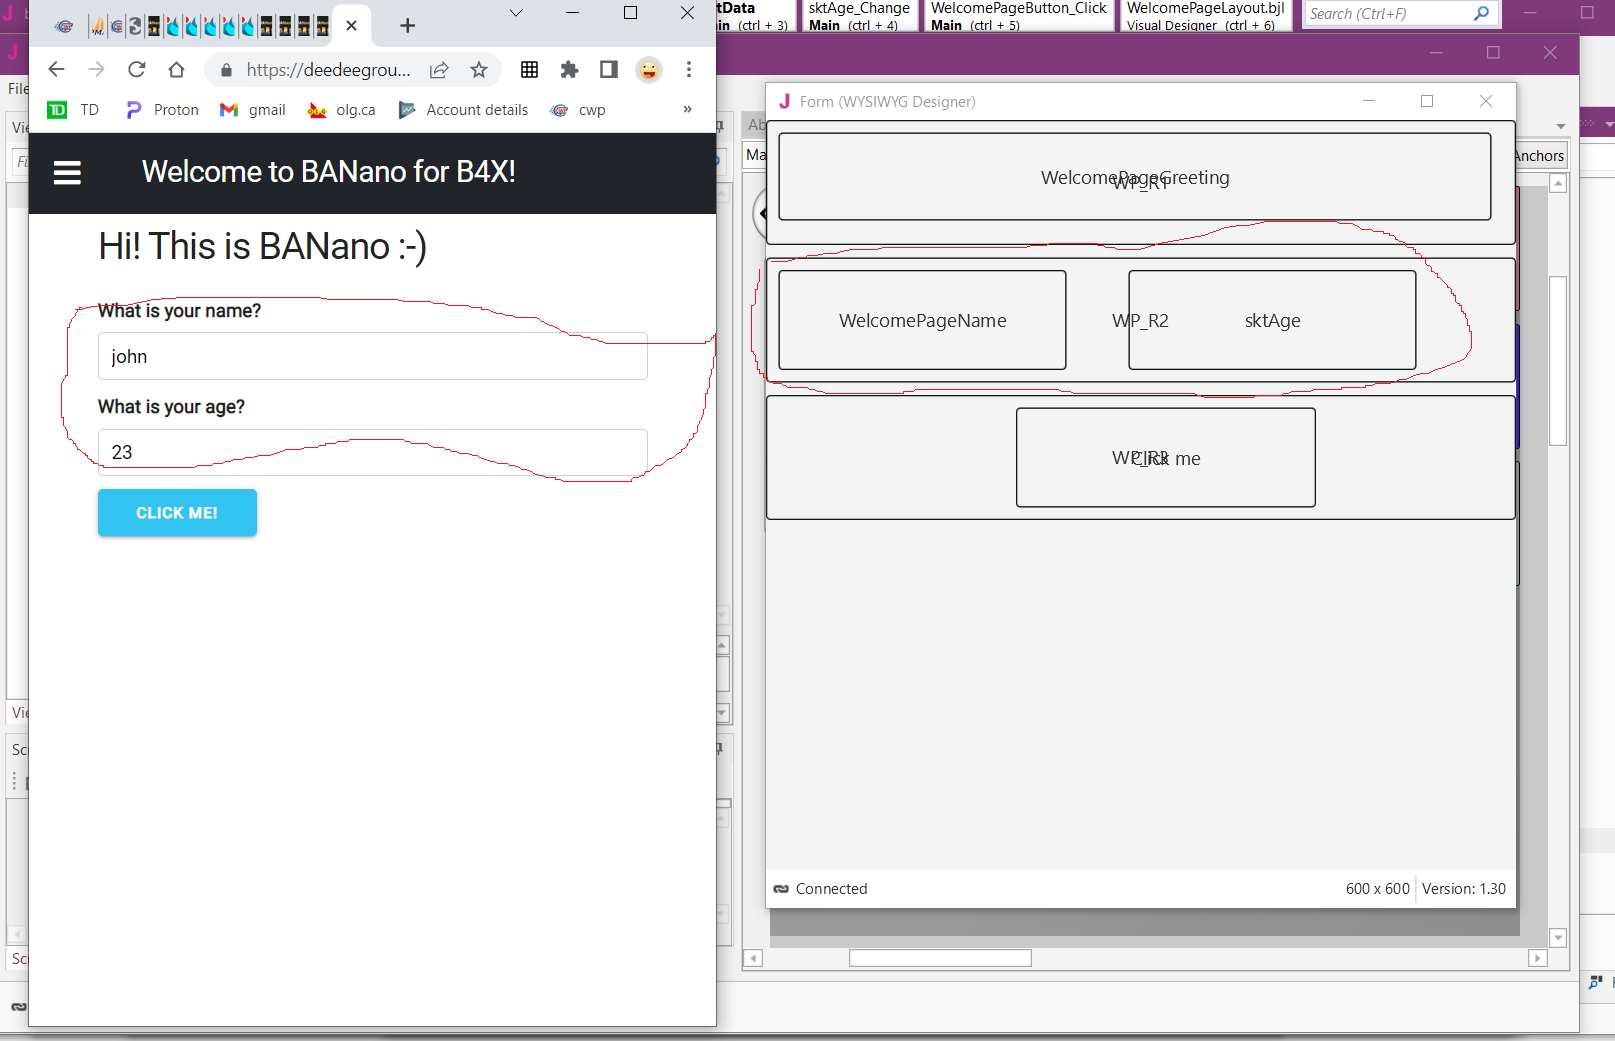This screenshot has height=1041, width=1615.
Task: Open the olg.ca bookmark
Action: point(342,110)
